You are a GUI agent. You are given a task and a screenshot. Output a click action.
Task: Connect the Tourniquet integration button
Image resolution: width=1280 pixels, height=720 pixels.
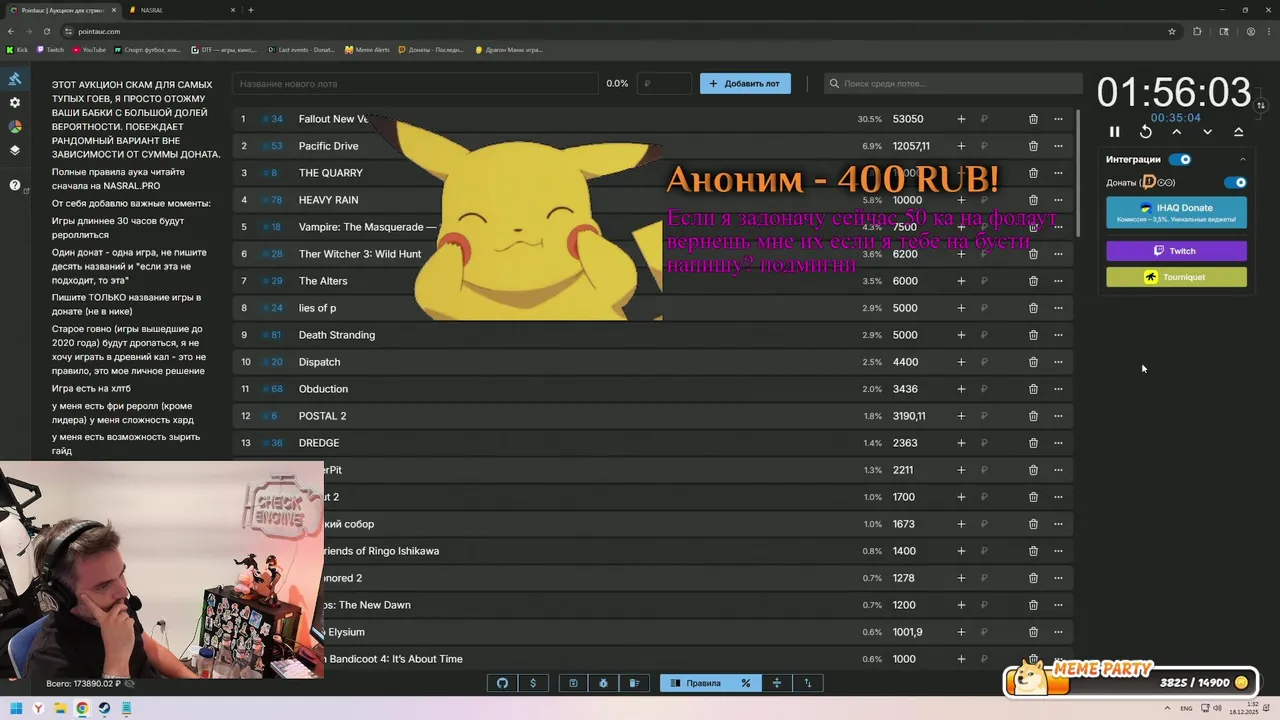coord(1176,277)
